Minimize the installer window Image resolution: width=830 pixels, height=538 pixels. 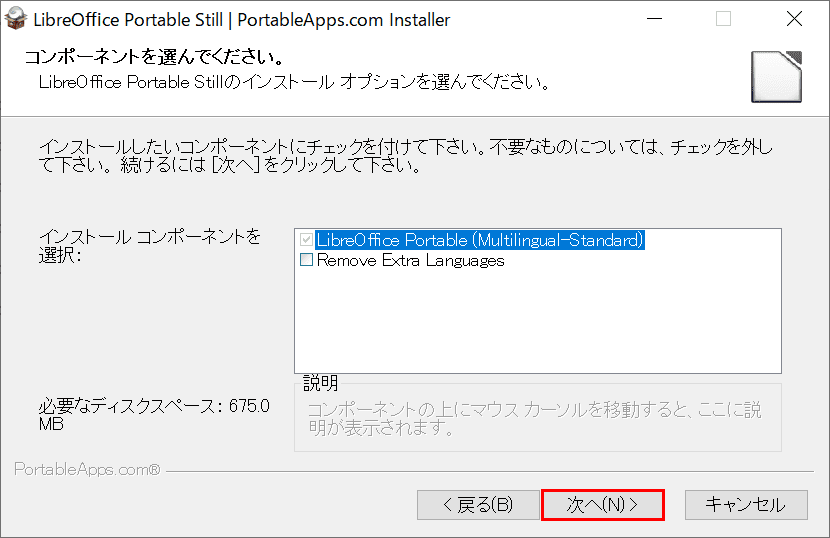(x=654, y=19)
